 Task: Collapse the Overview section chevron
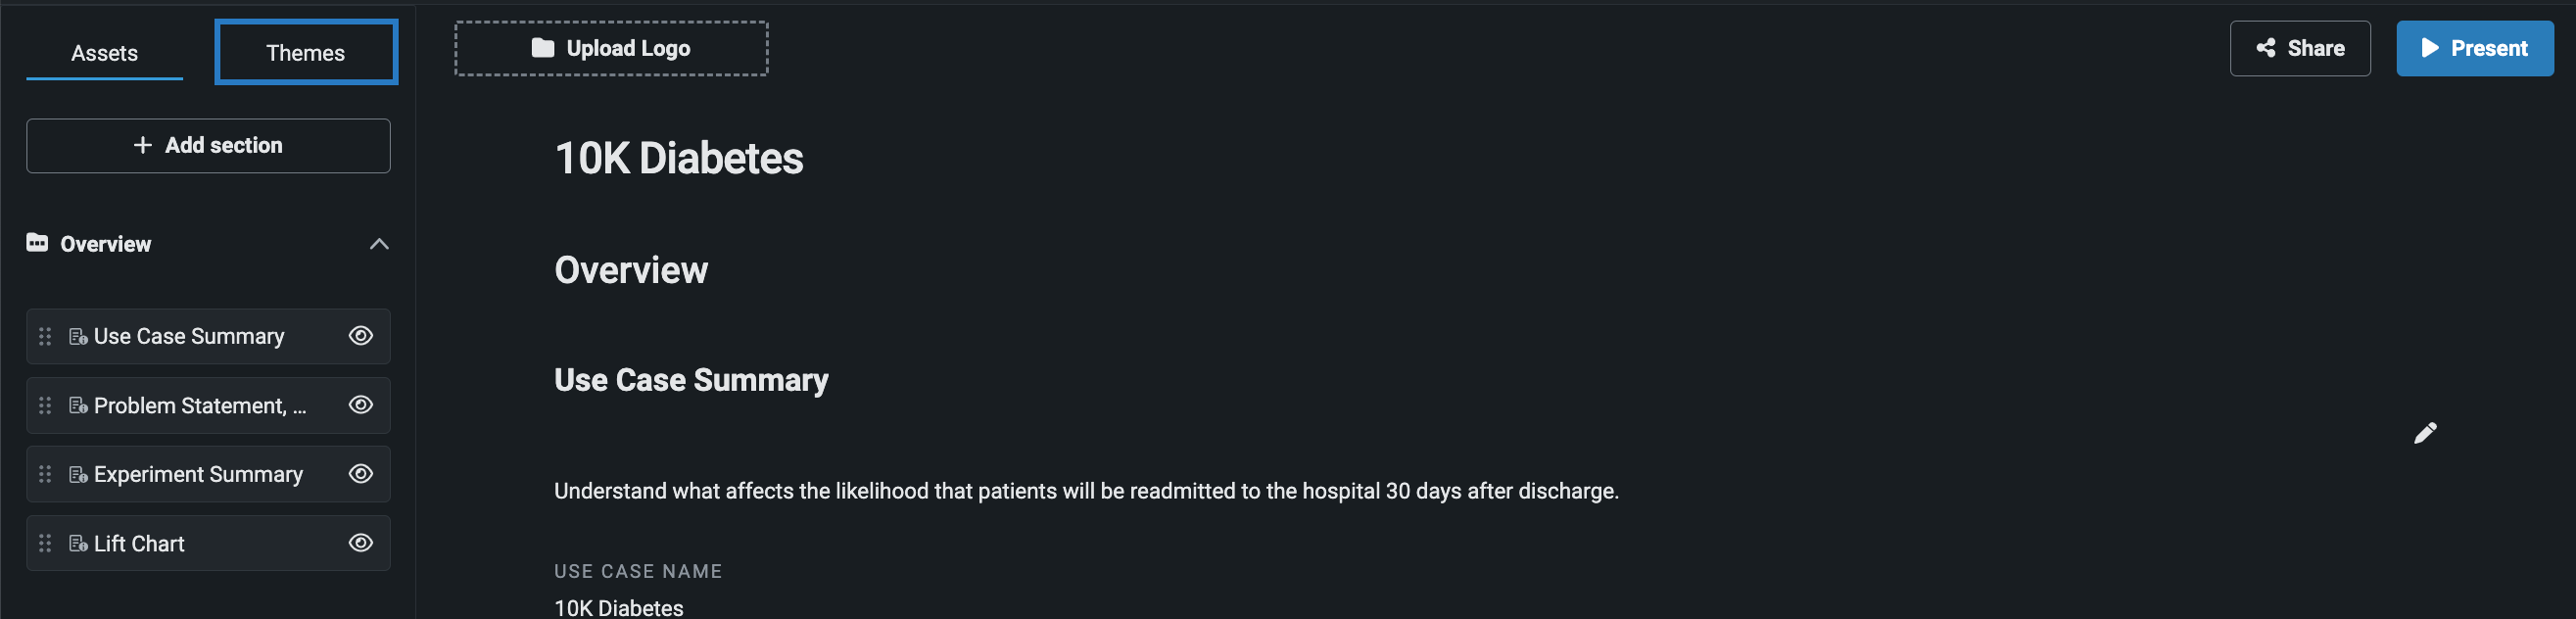[379, 244]
